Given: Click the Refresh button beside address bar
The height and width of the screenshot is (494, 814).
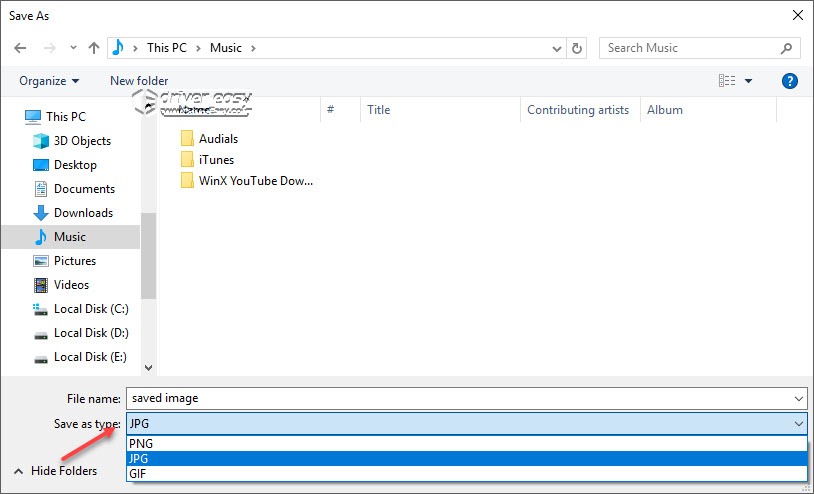Looking at the screenshot, I should (577, 48).
